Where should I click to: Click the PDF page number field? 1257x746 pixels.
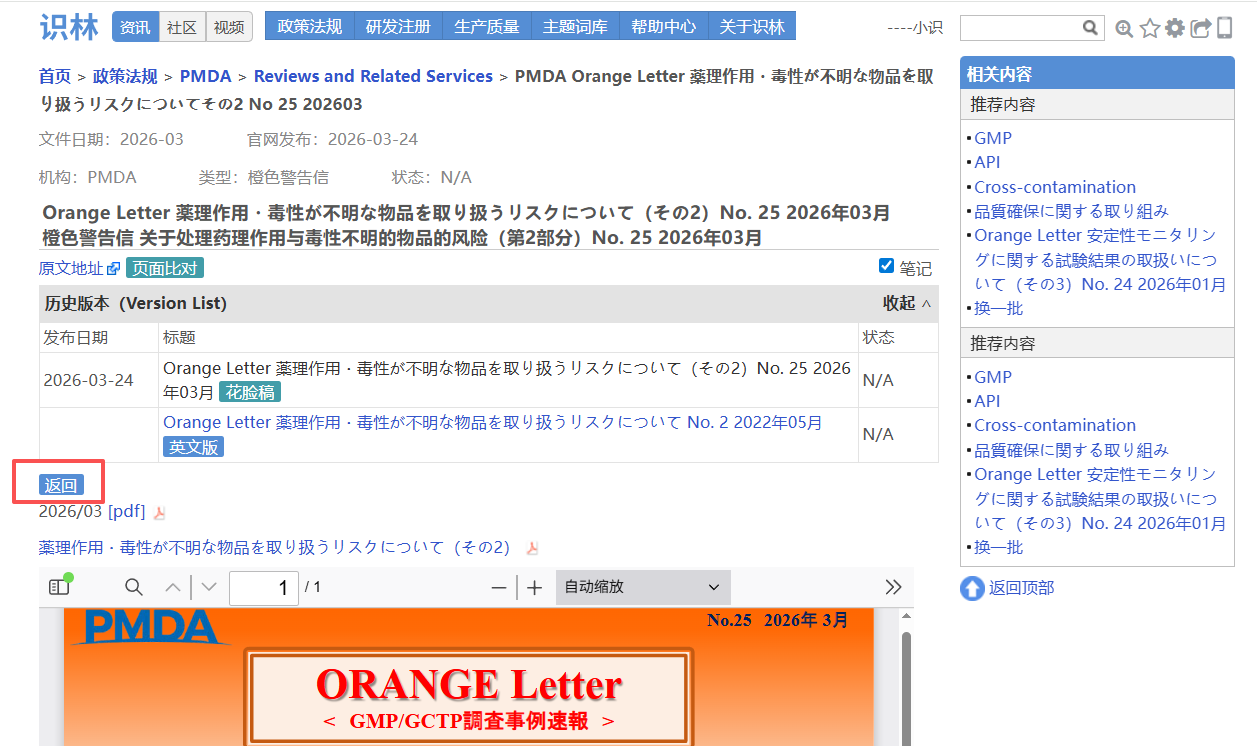click(x=264, y=587)
